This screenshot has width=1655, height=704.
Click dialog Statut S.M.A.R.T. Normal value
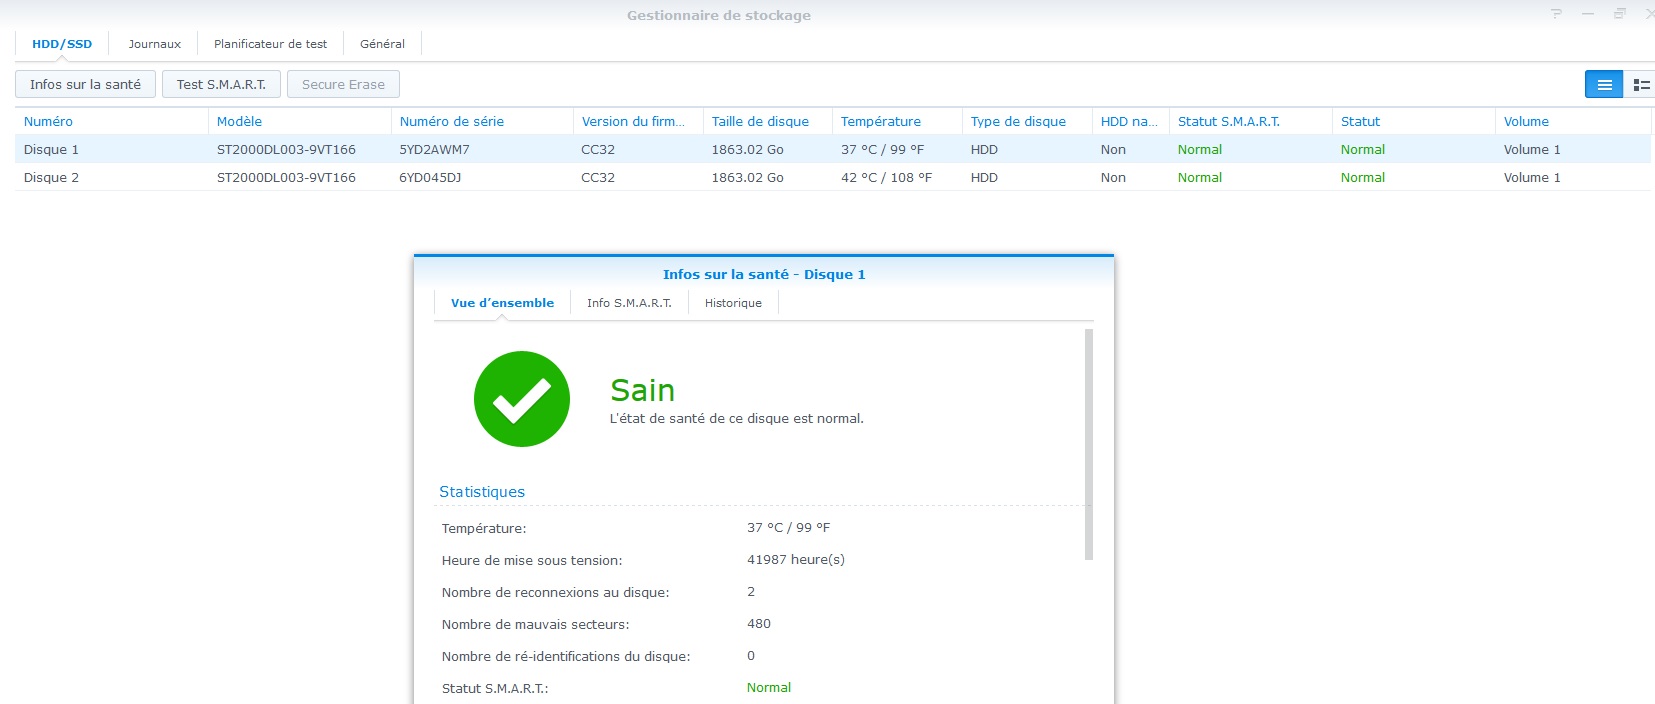(x=768, y=687)
